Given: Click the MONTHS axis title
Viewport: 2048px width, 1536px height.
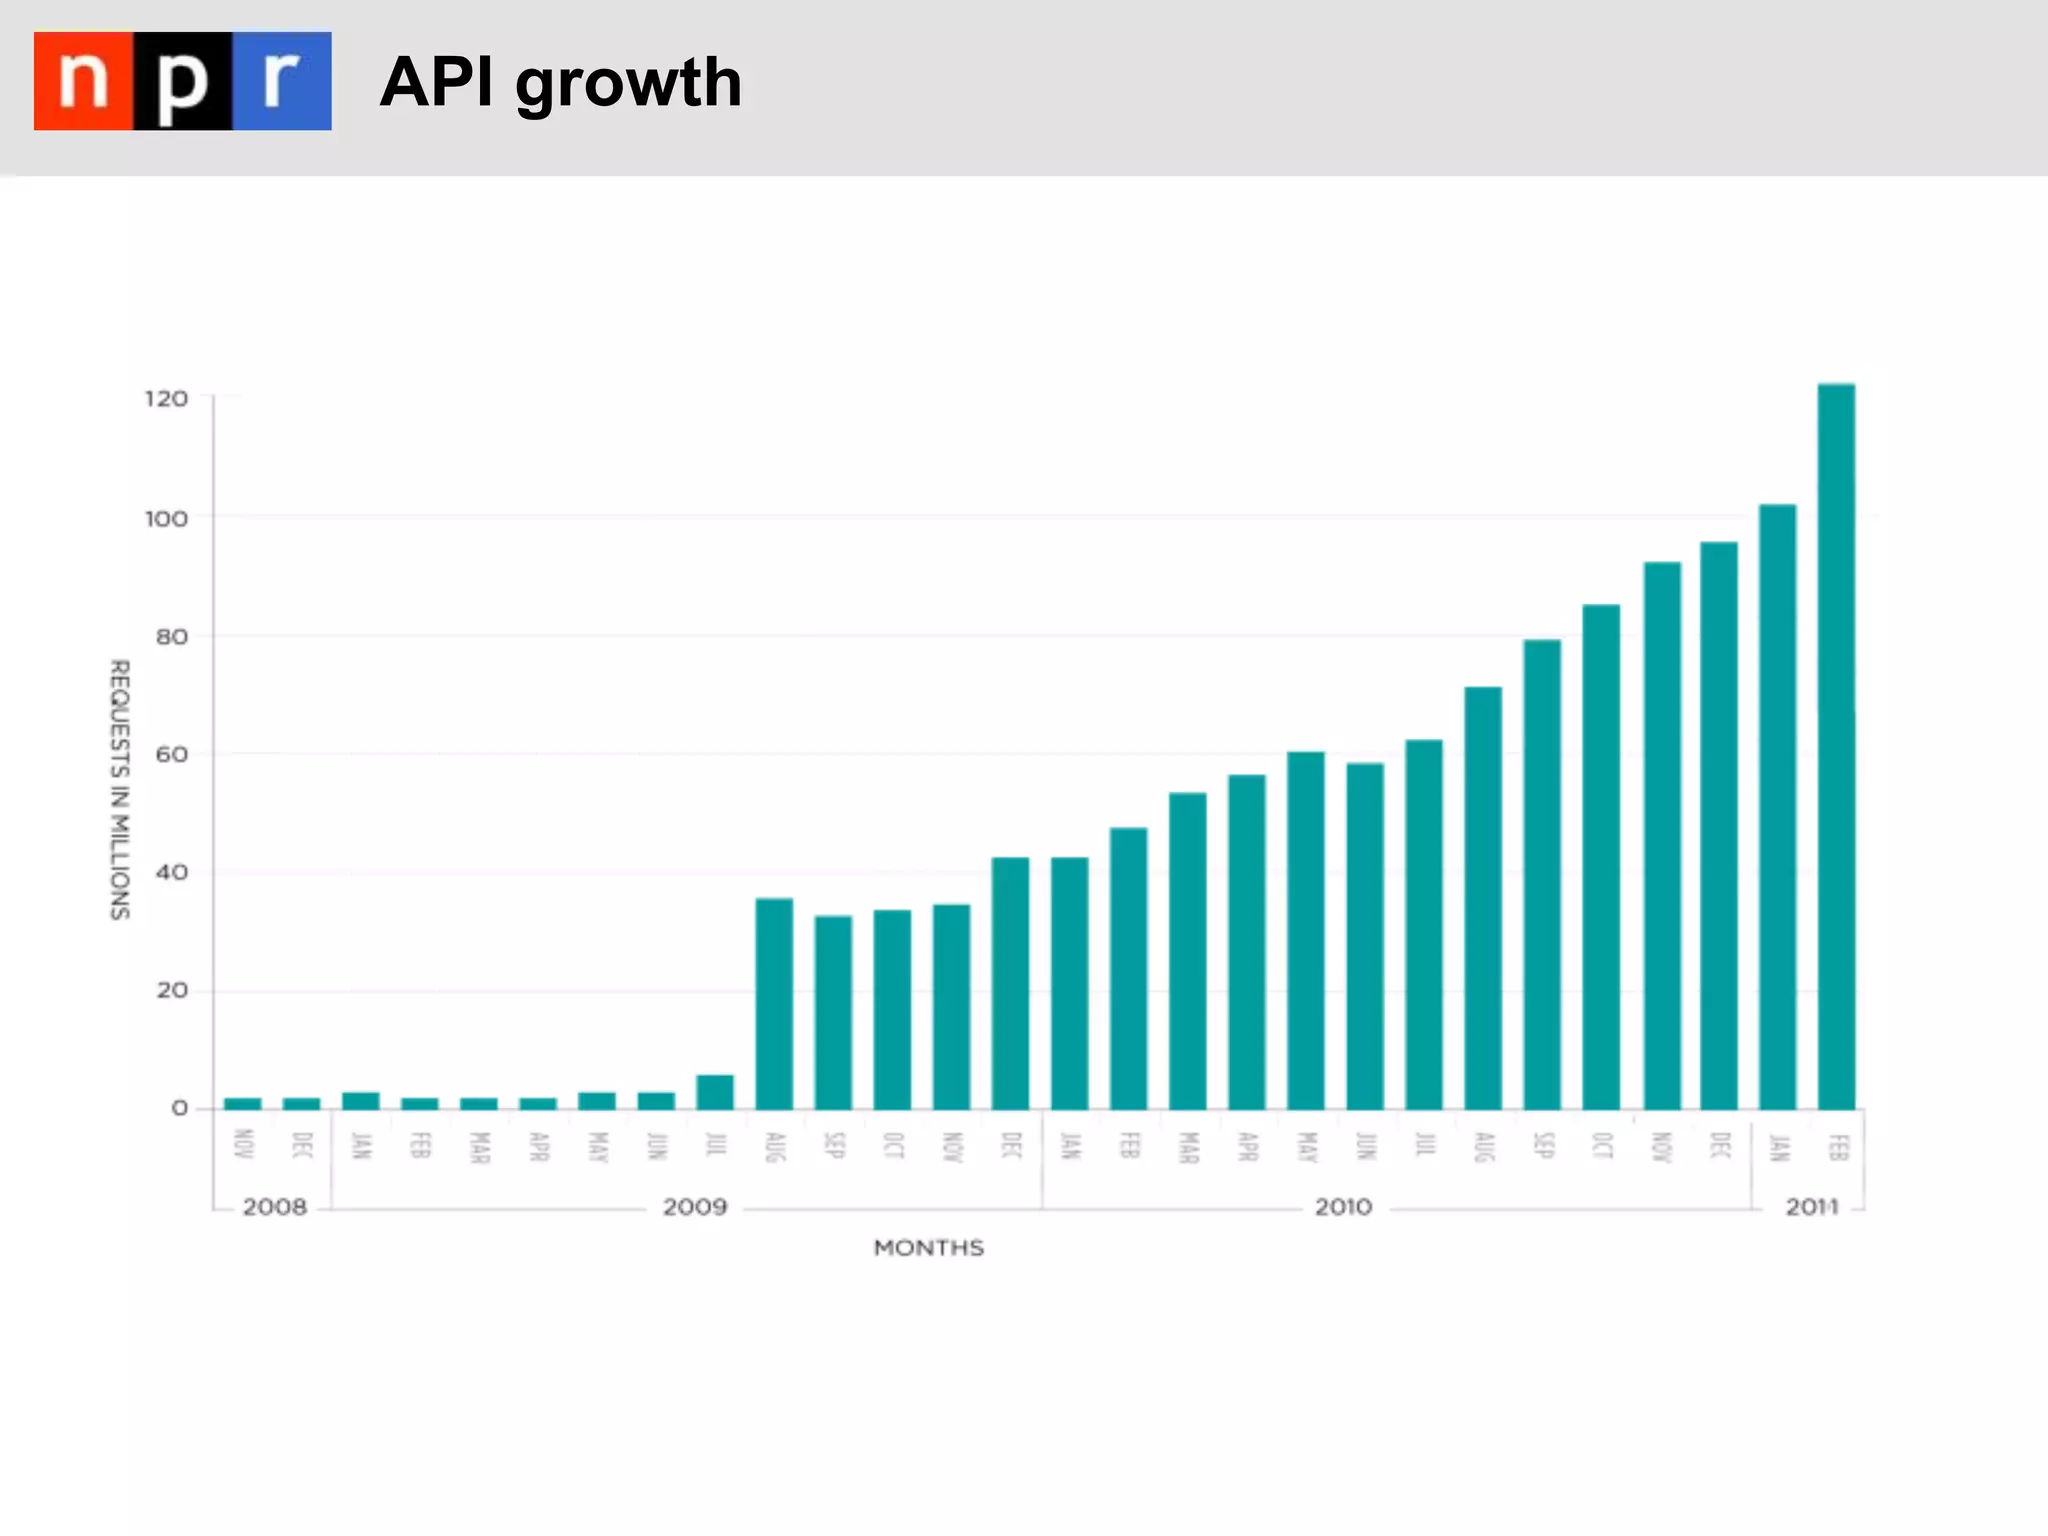Looking at the screenshot, I should click(x=929, y=1248).
